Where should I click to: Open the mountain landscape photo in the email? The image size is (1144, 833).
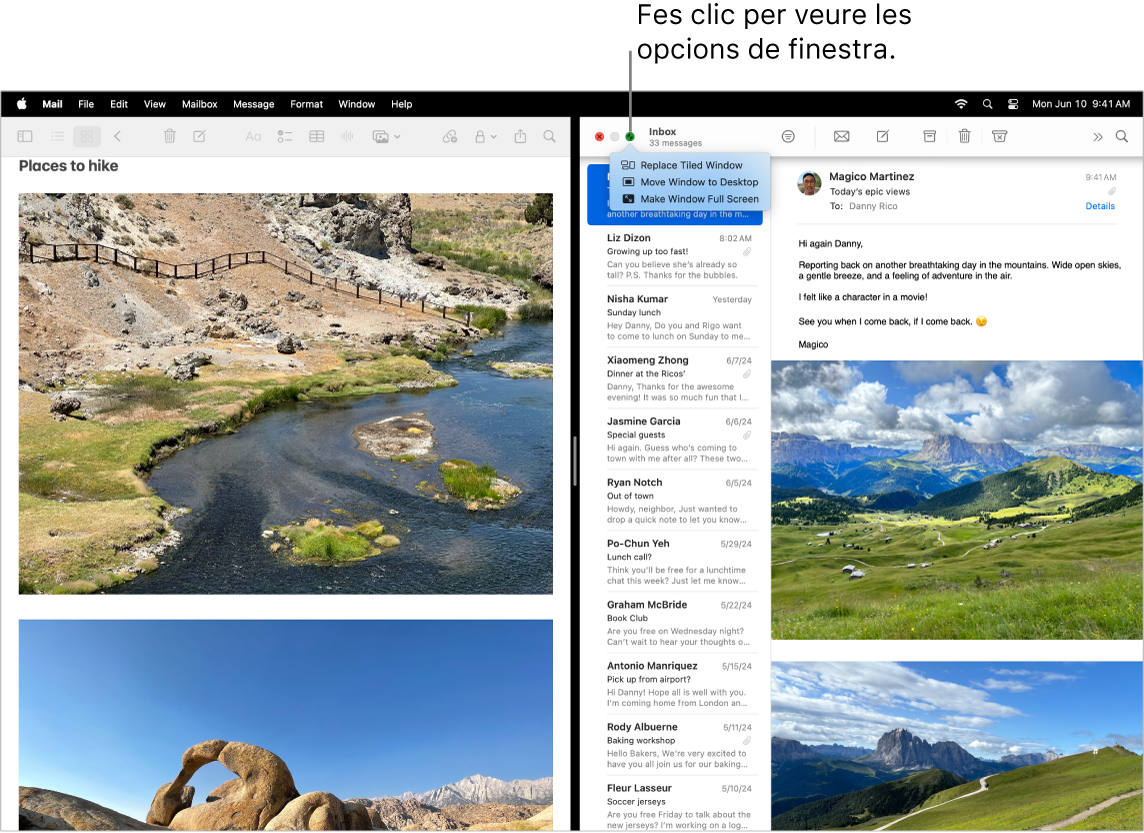pyautogui.click(x=957, y=500)
